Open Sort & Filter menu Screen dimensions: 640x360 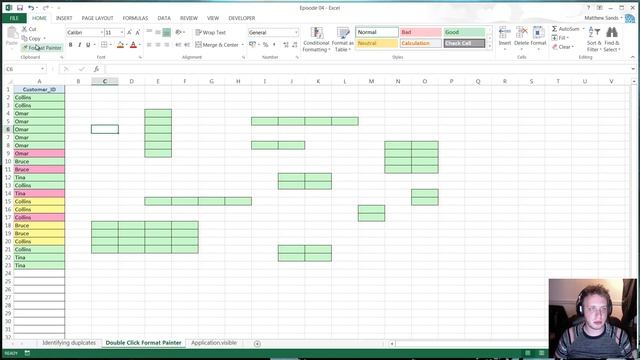click(x=594, y=39)
